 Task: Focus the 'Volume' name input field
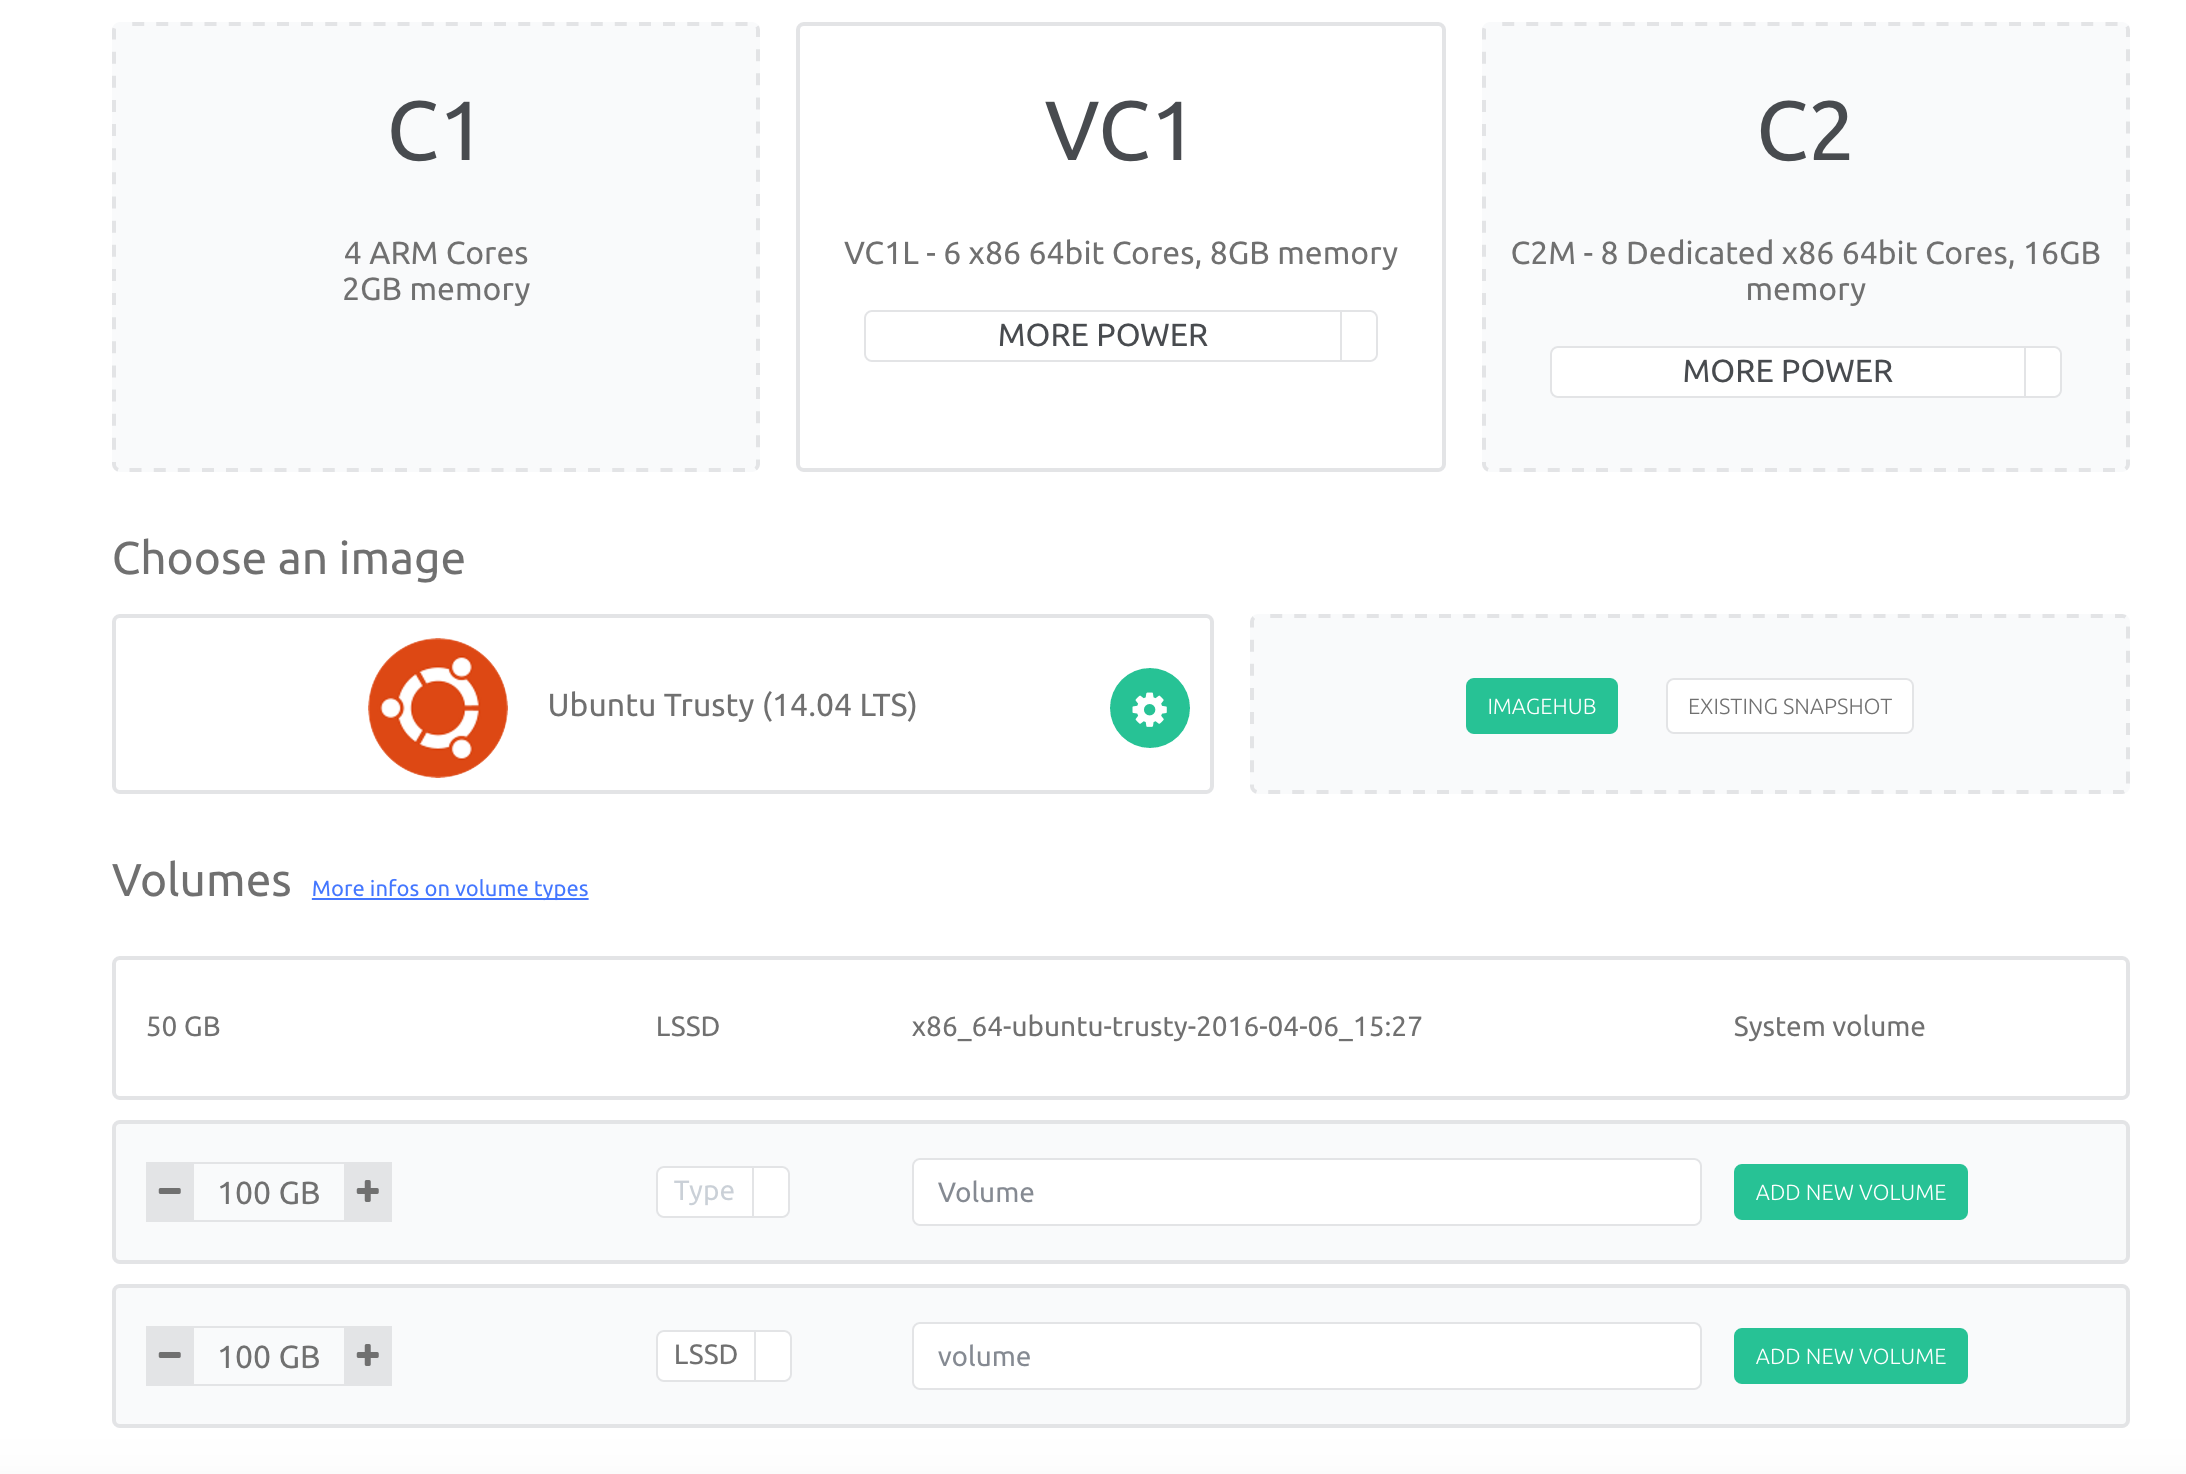click(1306, 1192)
